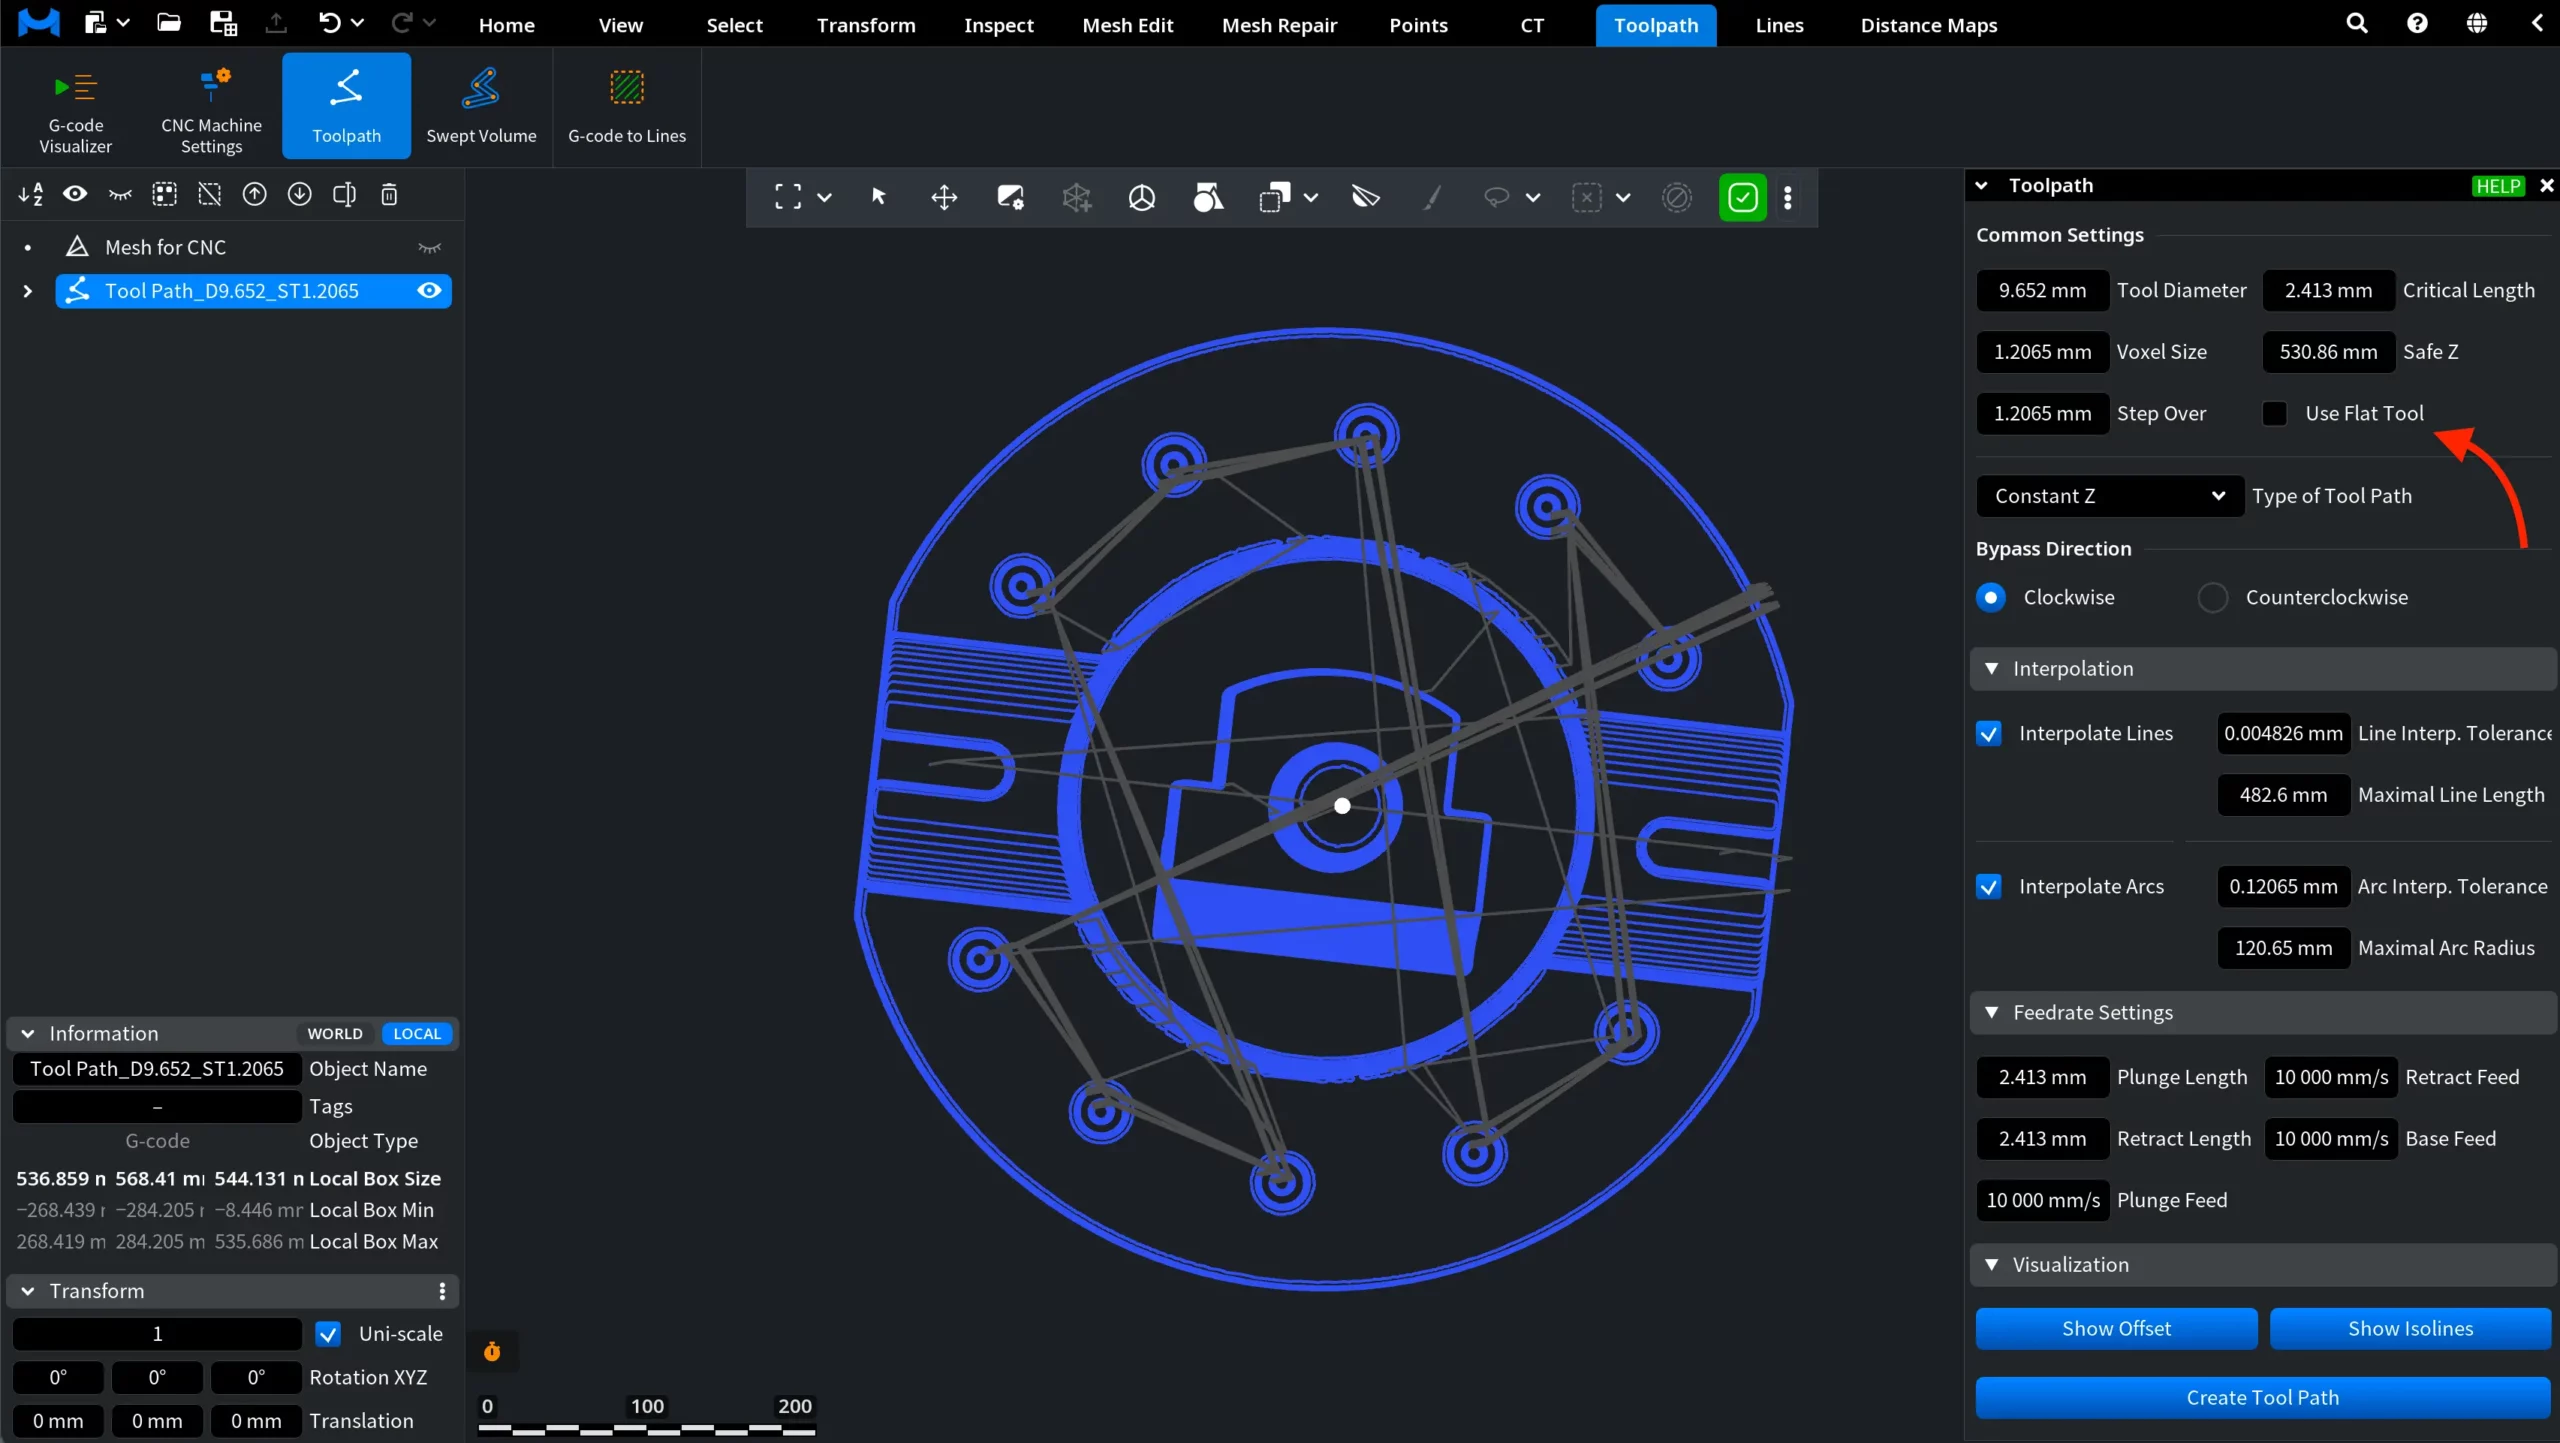The height and width of the screenshot is (1443, 2560).
Task: Open the Points tab
Action: [x=1418, y=25]
